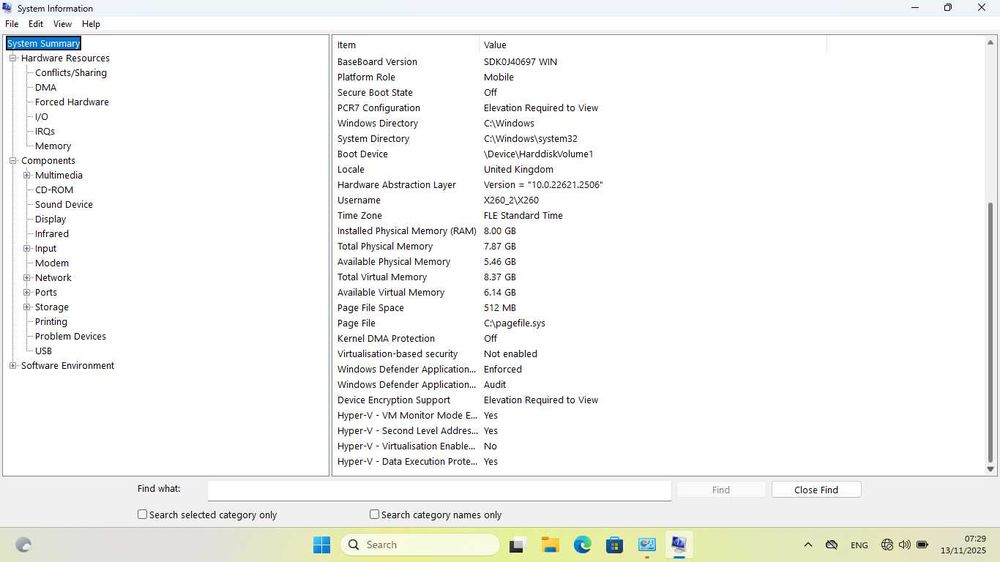Open Task View on the taskbar
Viewport: 1000px width, 562px height.
coord(516,545)
